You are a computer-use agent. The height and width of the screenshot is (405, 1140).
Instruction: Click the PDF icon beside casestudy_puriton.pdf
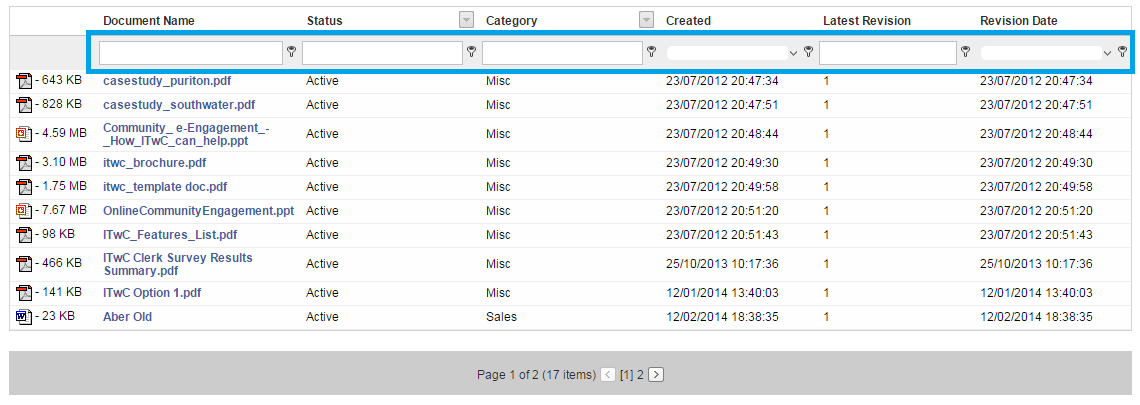tap(25, 81)
